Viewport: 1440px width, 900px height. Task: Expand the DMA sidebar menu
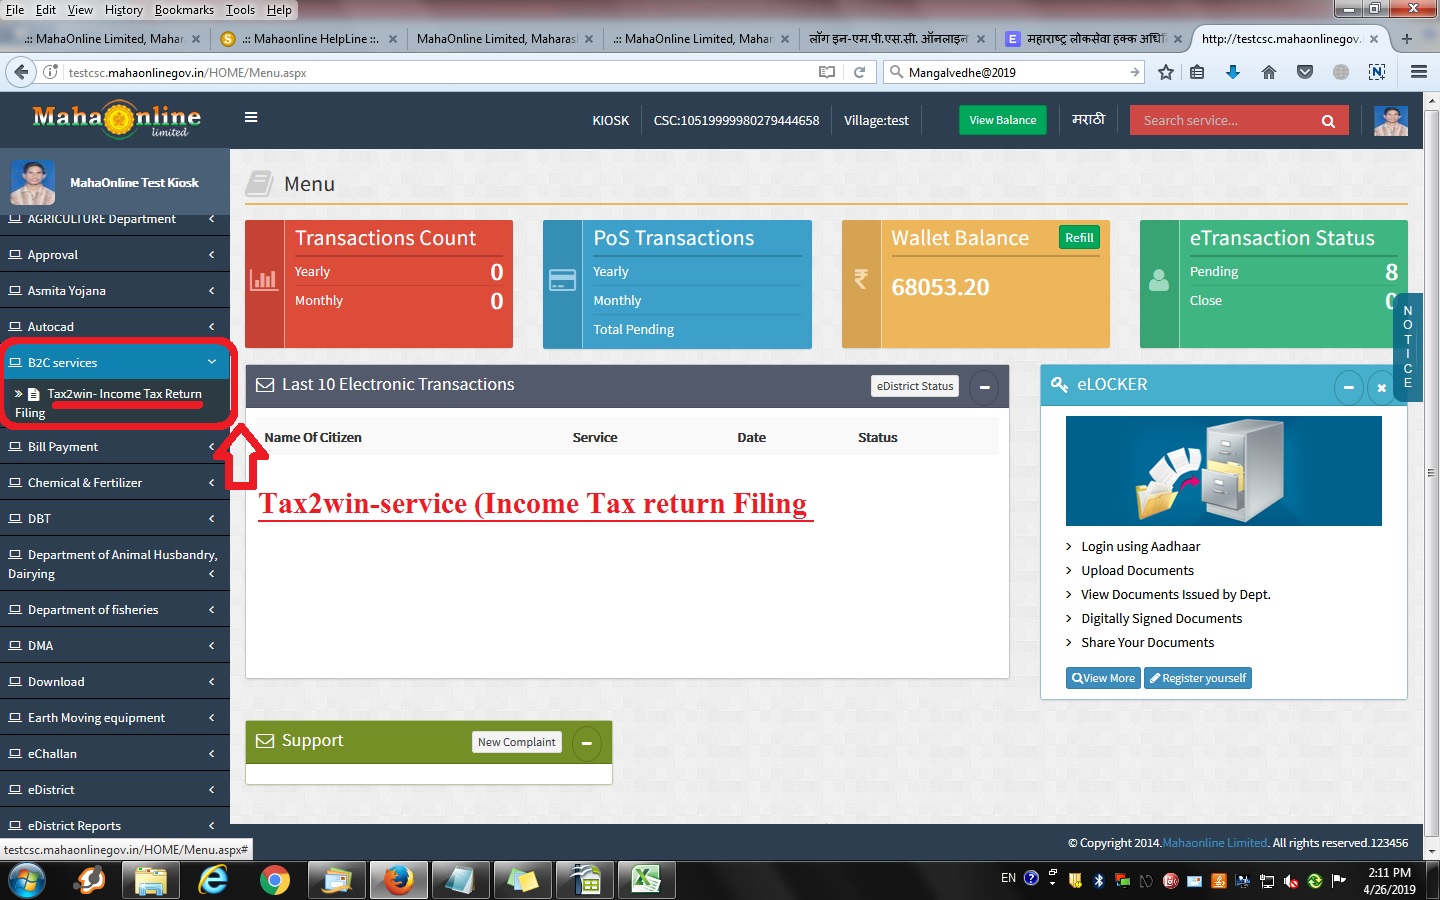coord(115,646)
